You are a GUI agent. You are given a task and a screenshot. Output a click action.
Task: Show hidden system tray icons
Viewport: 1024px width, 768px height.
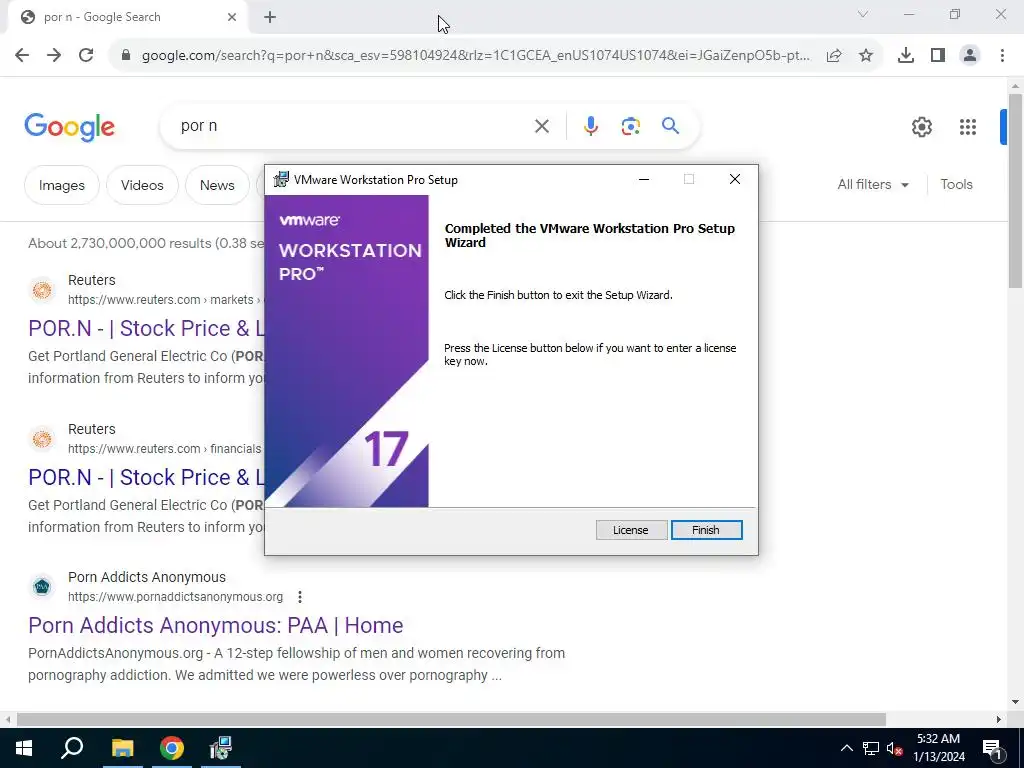846,748
